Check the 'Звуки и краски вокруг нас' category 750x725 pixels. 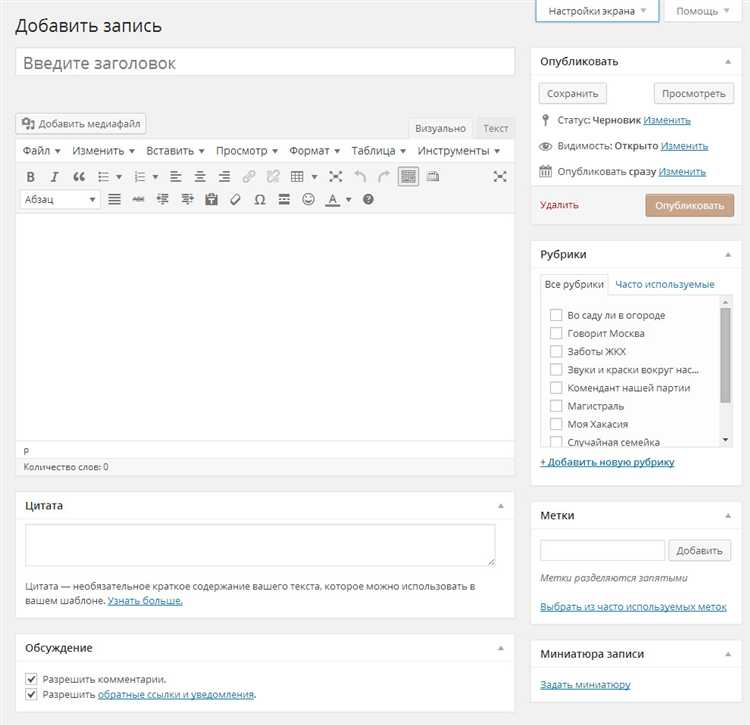tap(556, 370)
